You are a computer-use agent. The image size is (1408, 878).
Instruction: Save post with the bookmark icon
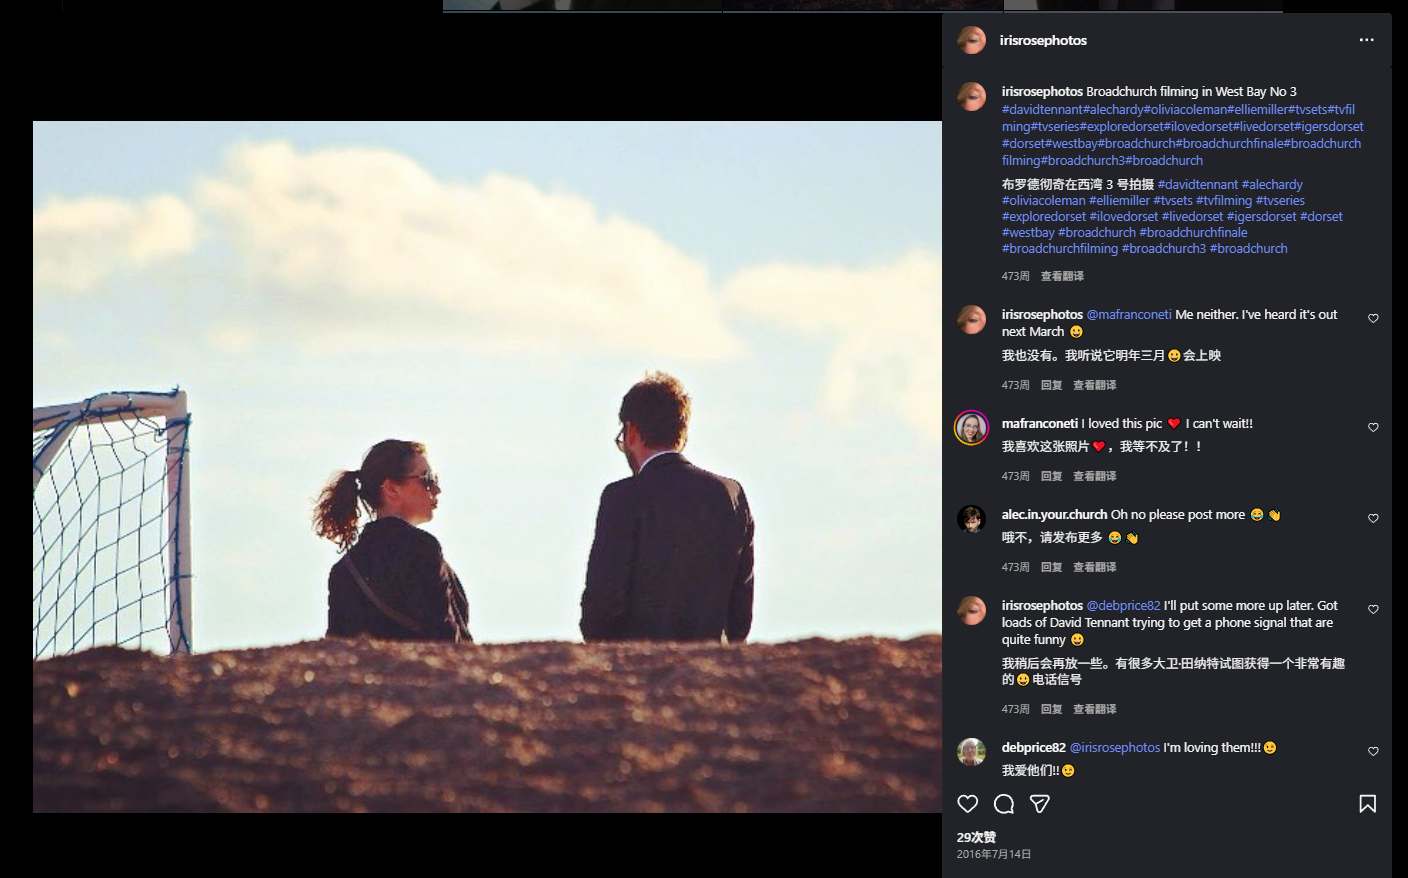1367,804
